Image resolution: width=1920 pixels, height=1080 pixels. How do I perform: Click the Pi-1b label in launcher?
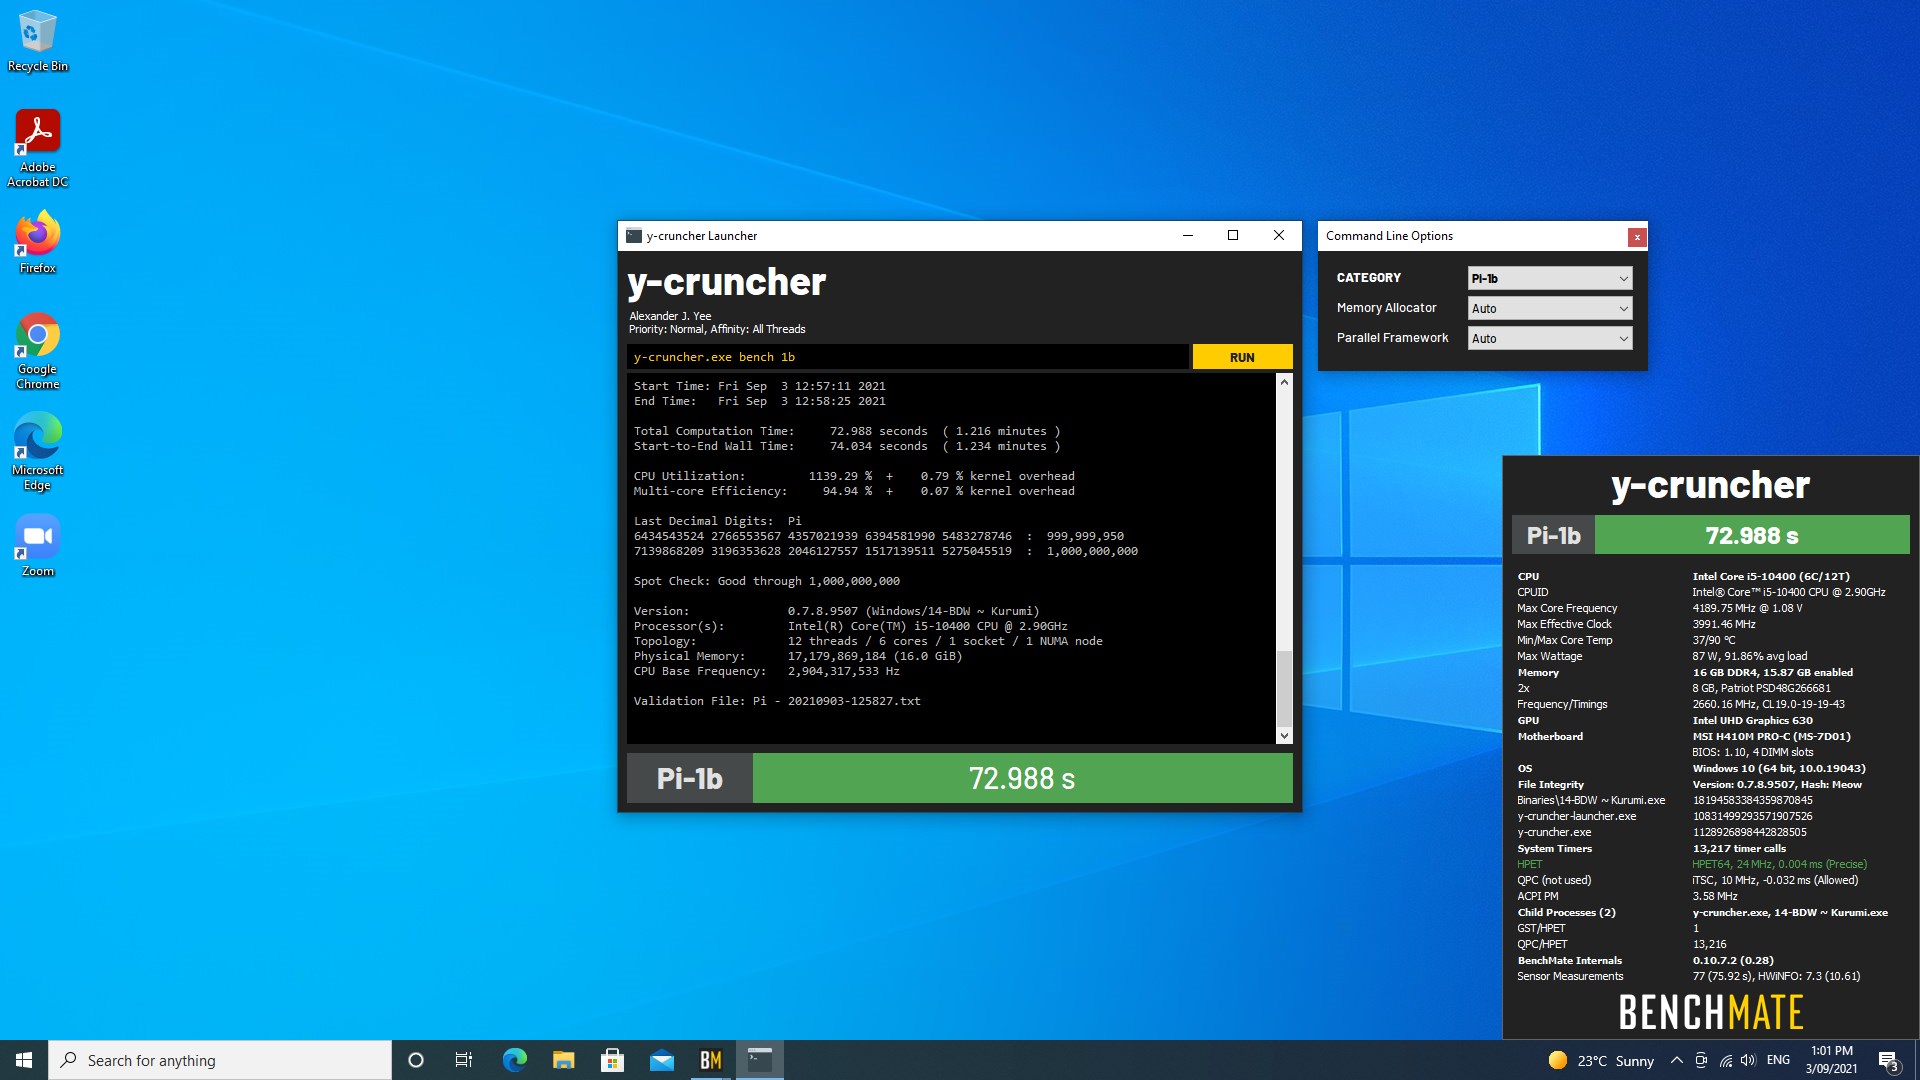[689, 778]
